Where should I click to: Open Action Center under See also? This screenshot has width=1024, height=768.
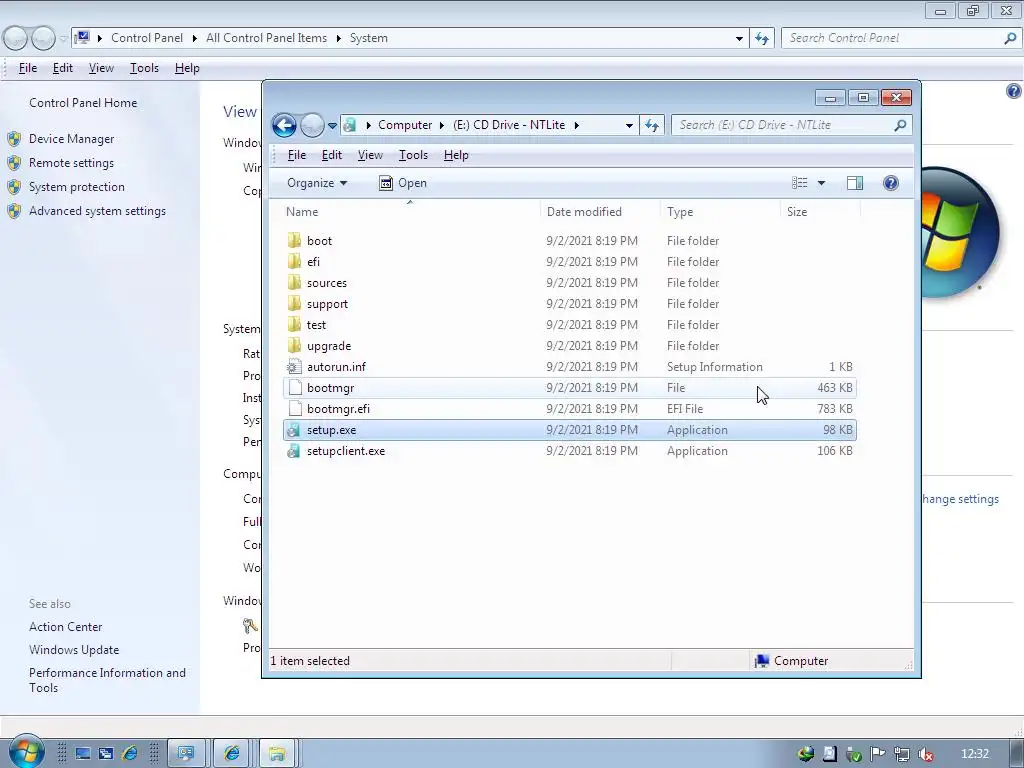click(65, 627)
